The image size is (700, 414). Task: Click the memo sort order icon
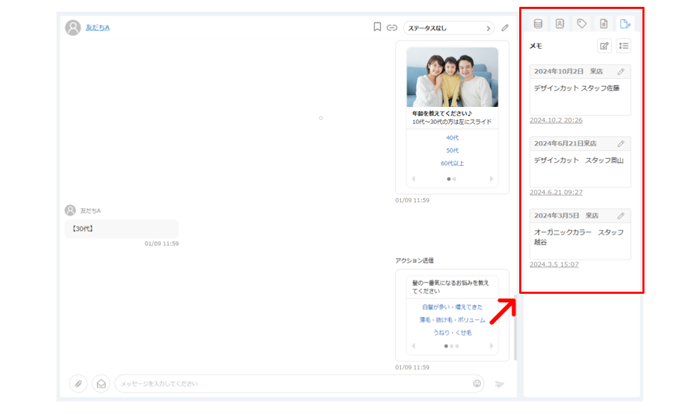(x=624, y=46)
